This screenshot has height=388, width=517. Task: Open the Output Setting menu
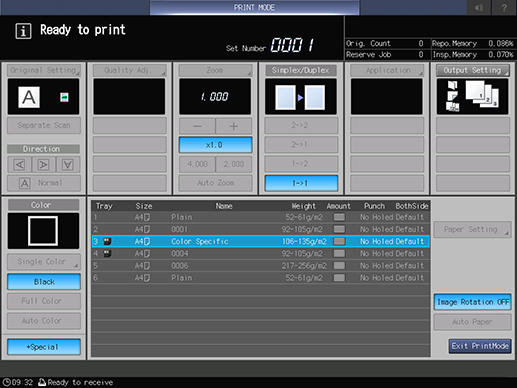tap(473, 70)
